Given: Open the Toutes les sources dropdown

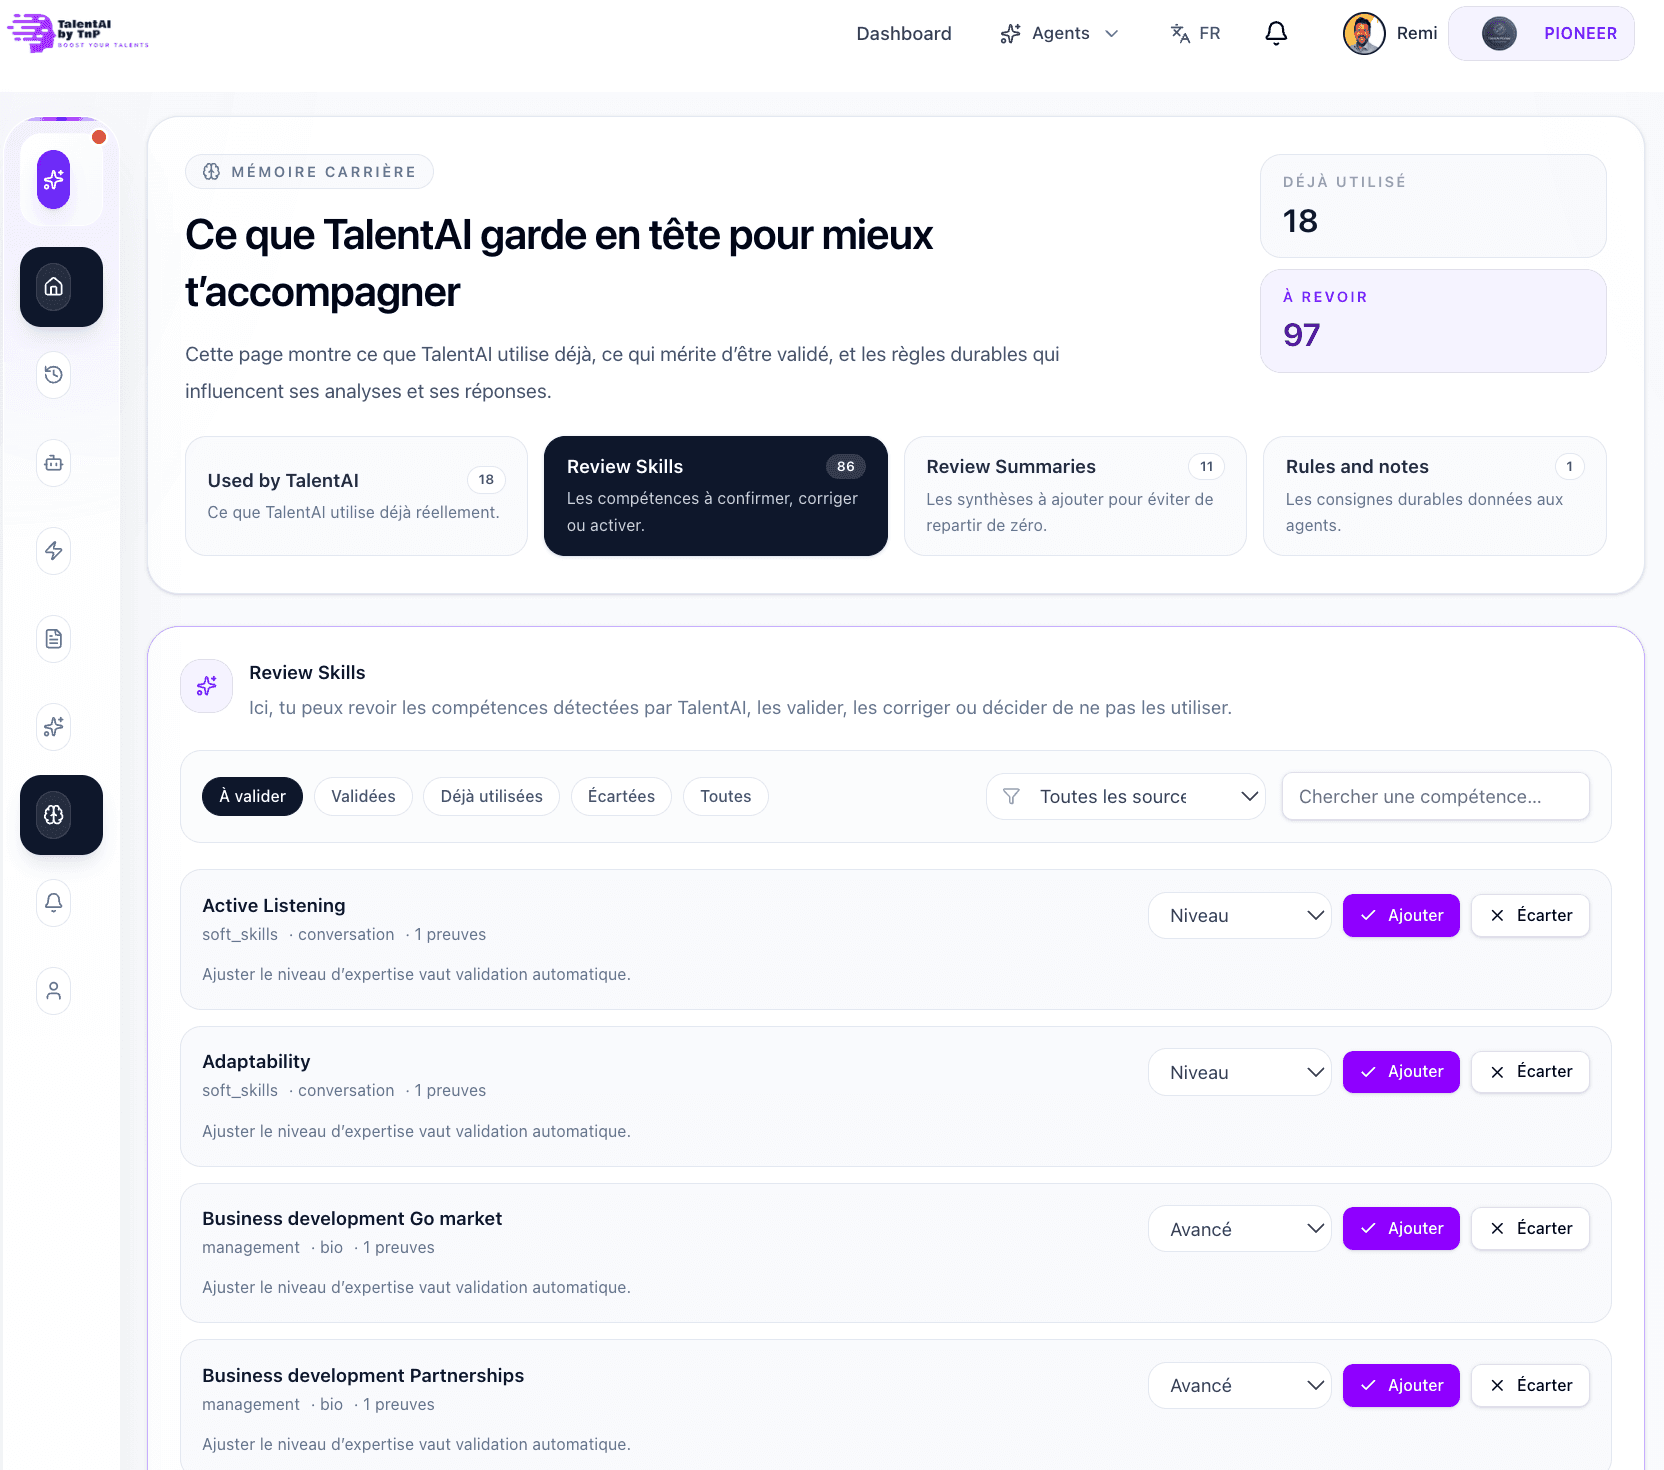Looking at the screenshot, I should click(1126, 797).
